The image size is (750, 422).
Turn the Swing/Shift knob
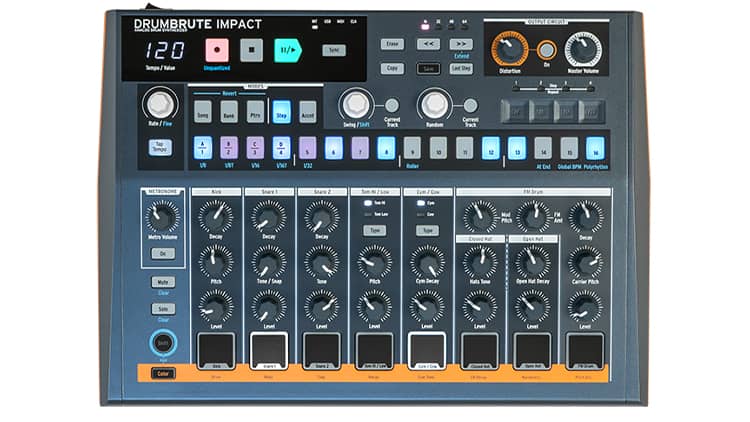pos(356,104)
